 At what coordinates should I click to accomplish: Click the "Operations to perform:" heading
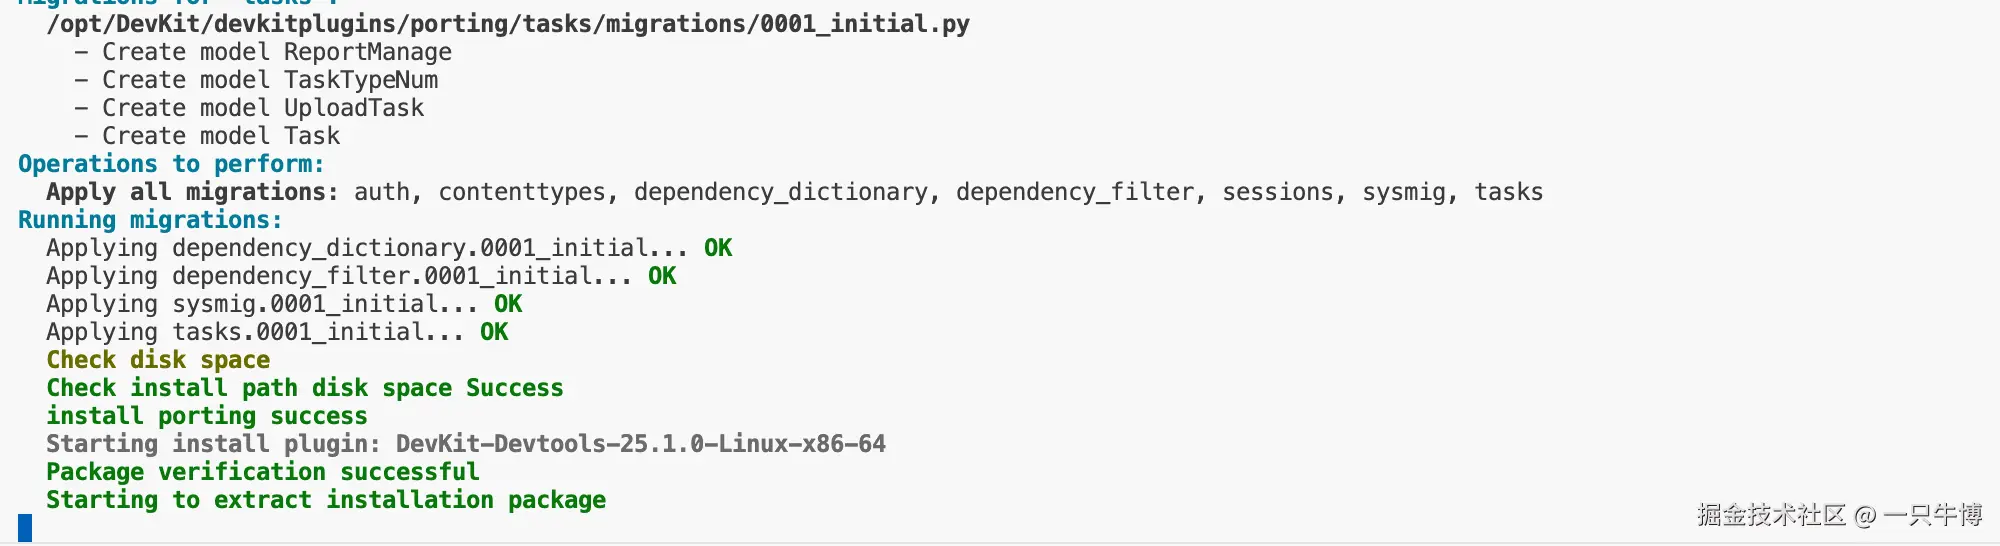point(171,164)
